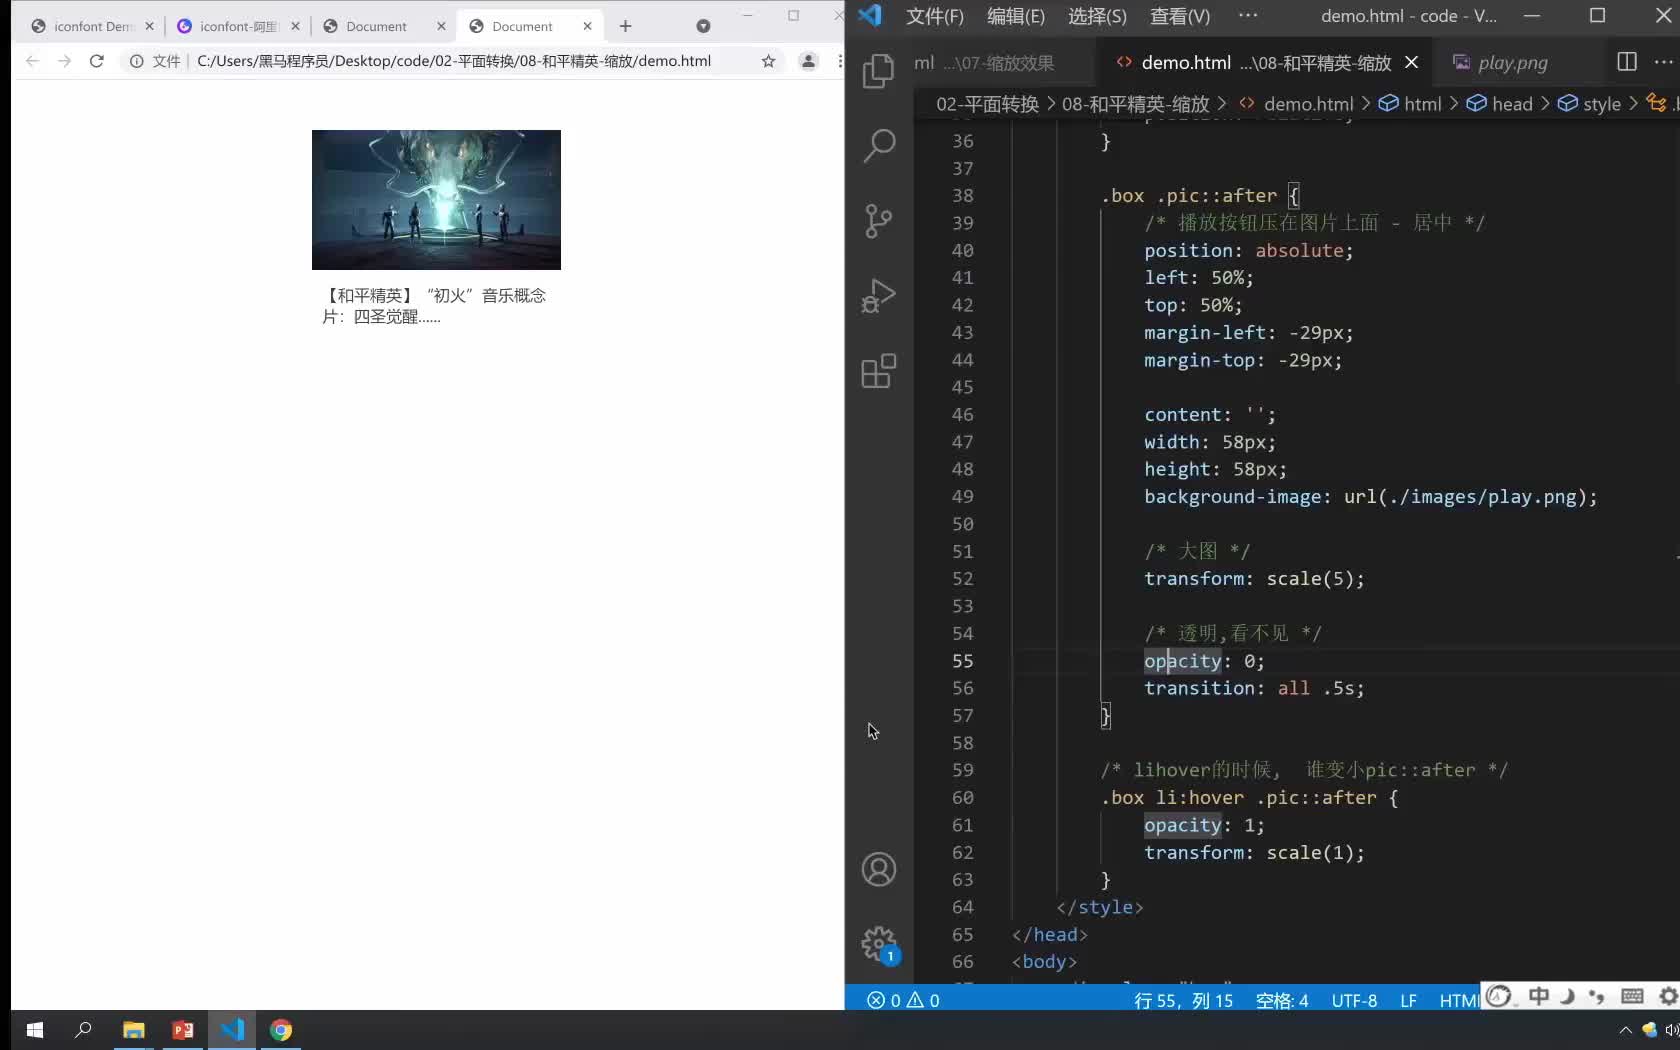Viewport: 1680px width, 1050px height.
Task: Open the VS Code Explorer panel
Action: tap(878, 70)
